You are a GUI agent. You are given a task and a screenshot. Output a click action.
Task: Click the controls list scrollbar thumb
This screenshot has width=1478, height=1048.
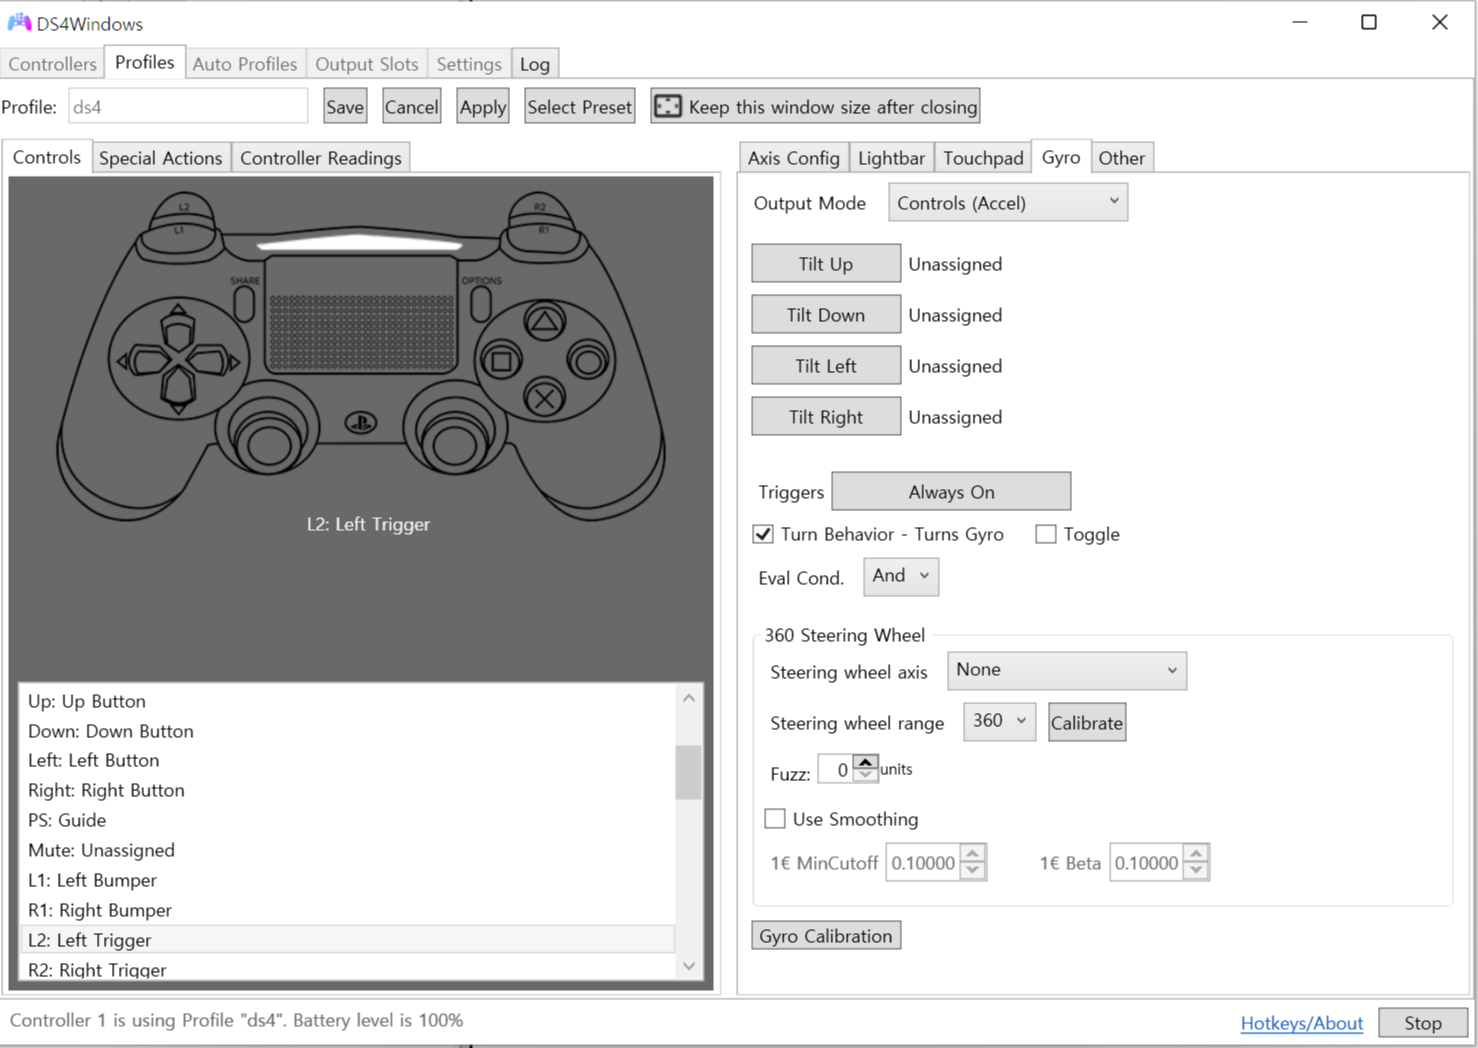[x=688, y=772]
